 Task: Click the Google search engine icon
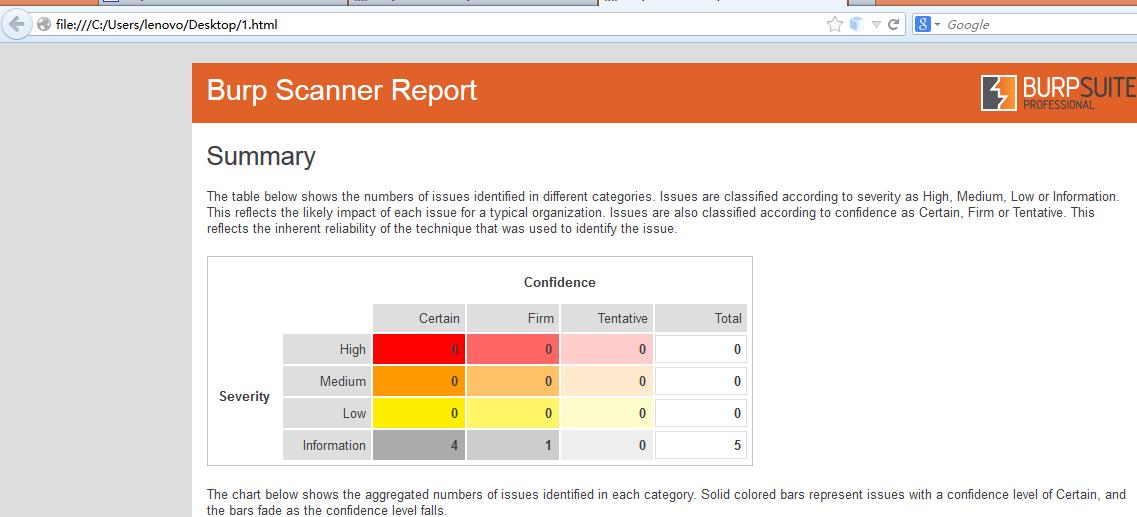point(922,25)
